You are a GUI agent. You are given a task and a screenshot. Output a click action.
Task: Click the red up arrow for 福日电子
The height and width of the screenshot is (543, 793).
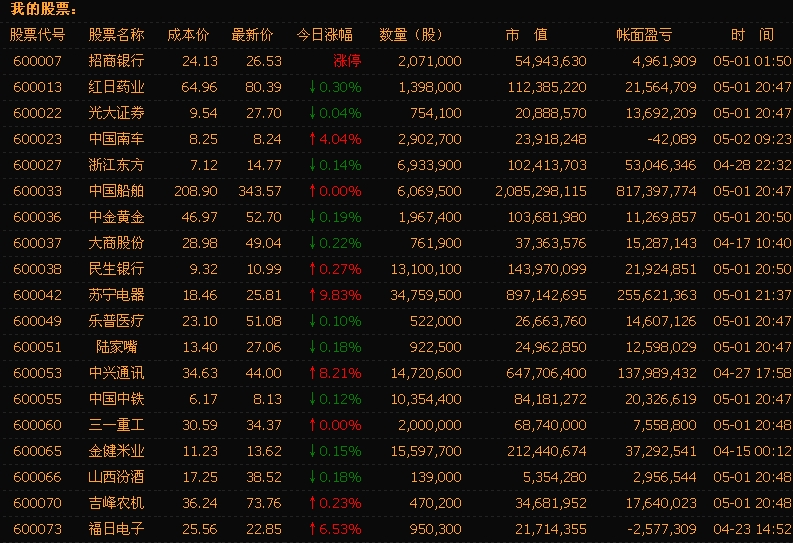click(313, 529)
